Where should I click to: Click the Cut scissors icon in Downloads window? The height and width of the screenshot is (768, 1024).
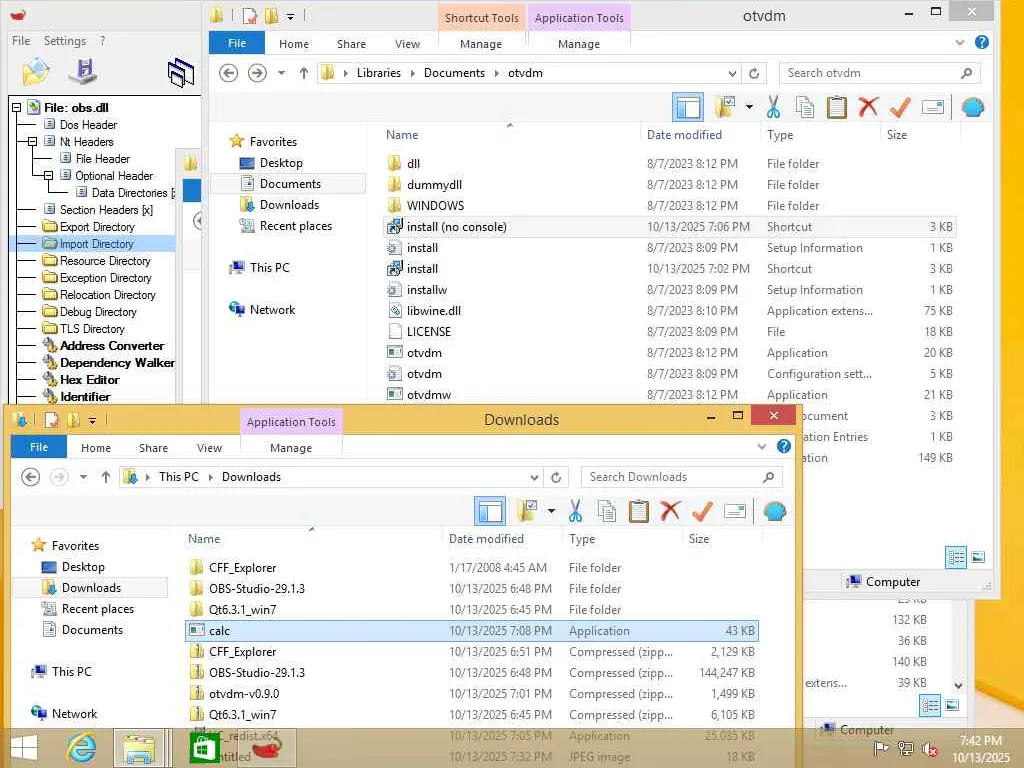[x=575, y=511]
